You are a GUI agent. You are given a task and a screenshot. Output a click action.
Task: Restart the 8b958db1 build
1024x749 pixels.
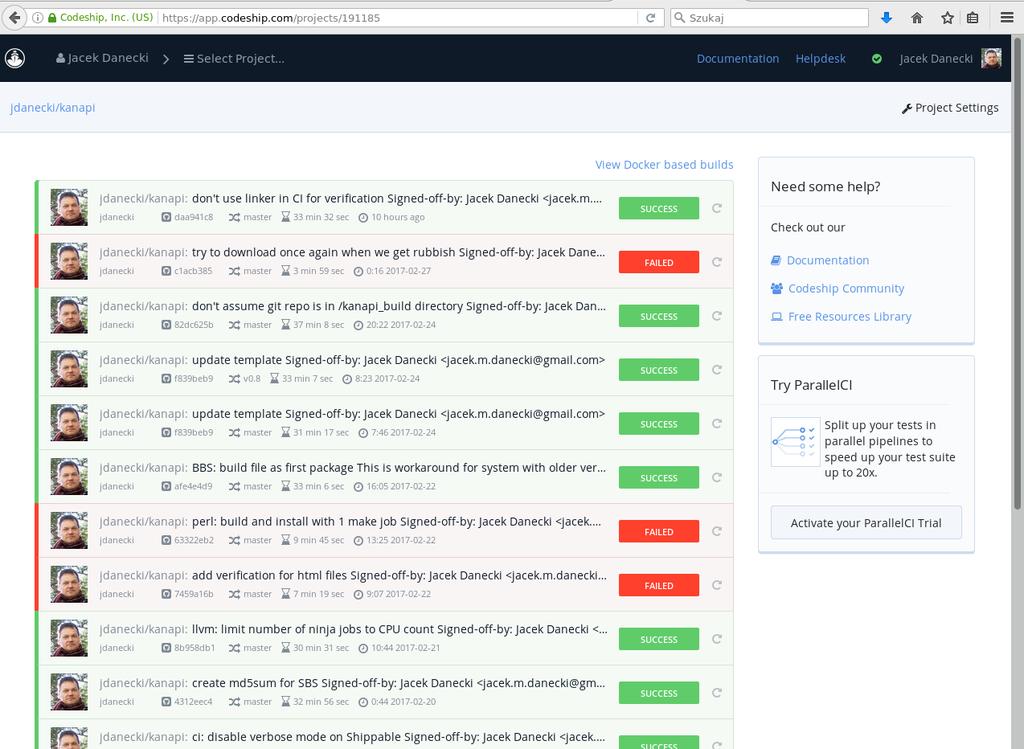pos(716,639)
